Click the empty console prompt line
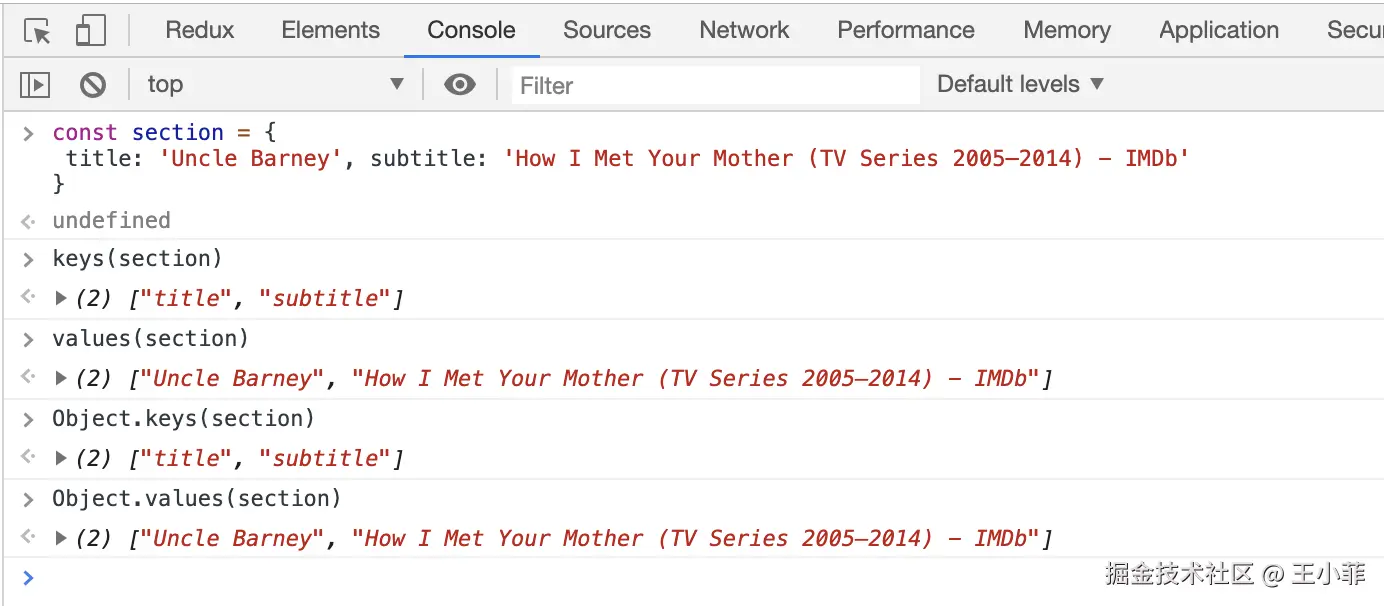The image size is (1384, 606). click(500, 578)
